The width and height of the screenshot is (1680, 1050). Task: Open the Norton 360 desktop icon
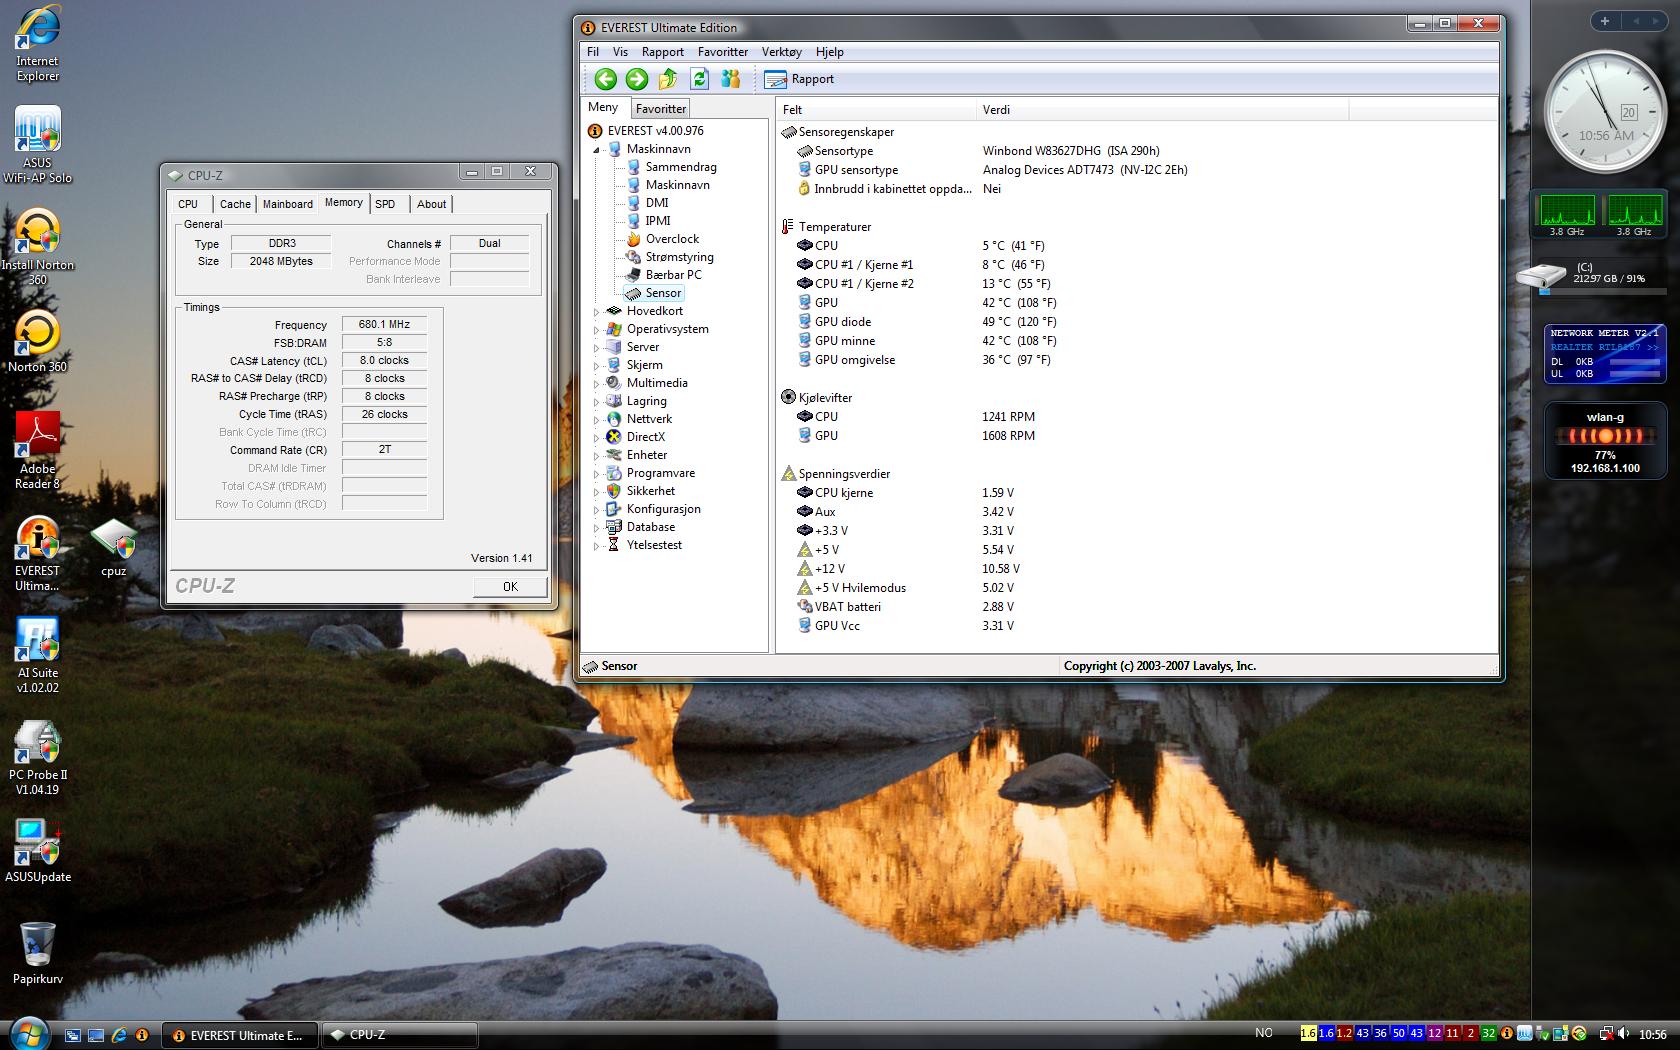click(37, 341)
